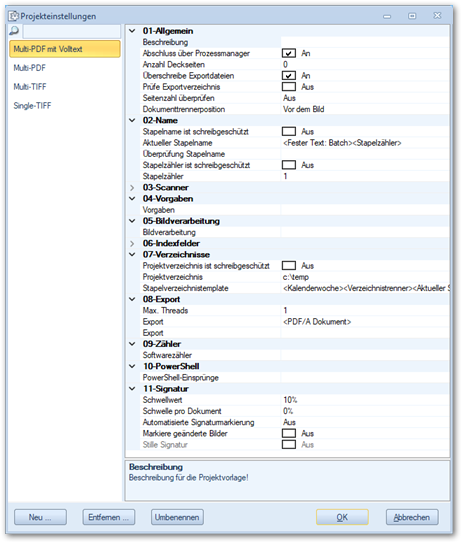Collapse the 07-Verzeichnisse section

(x=132, y=255)
